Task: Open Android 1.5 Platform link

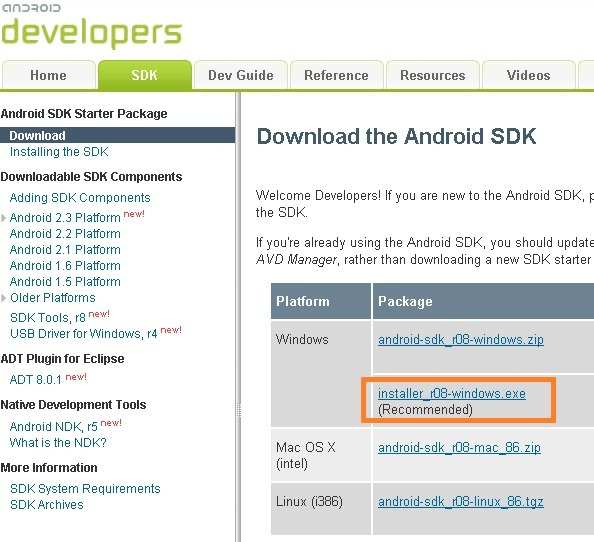Action: coord(65,281)
